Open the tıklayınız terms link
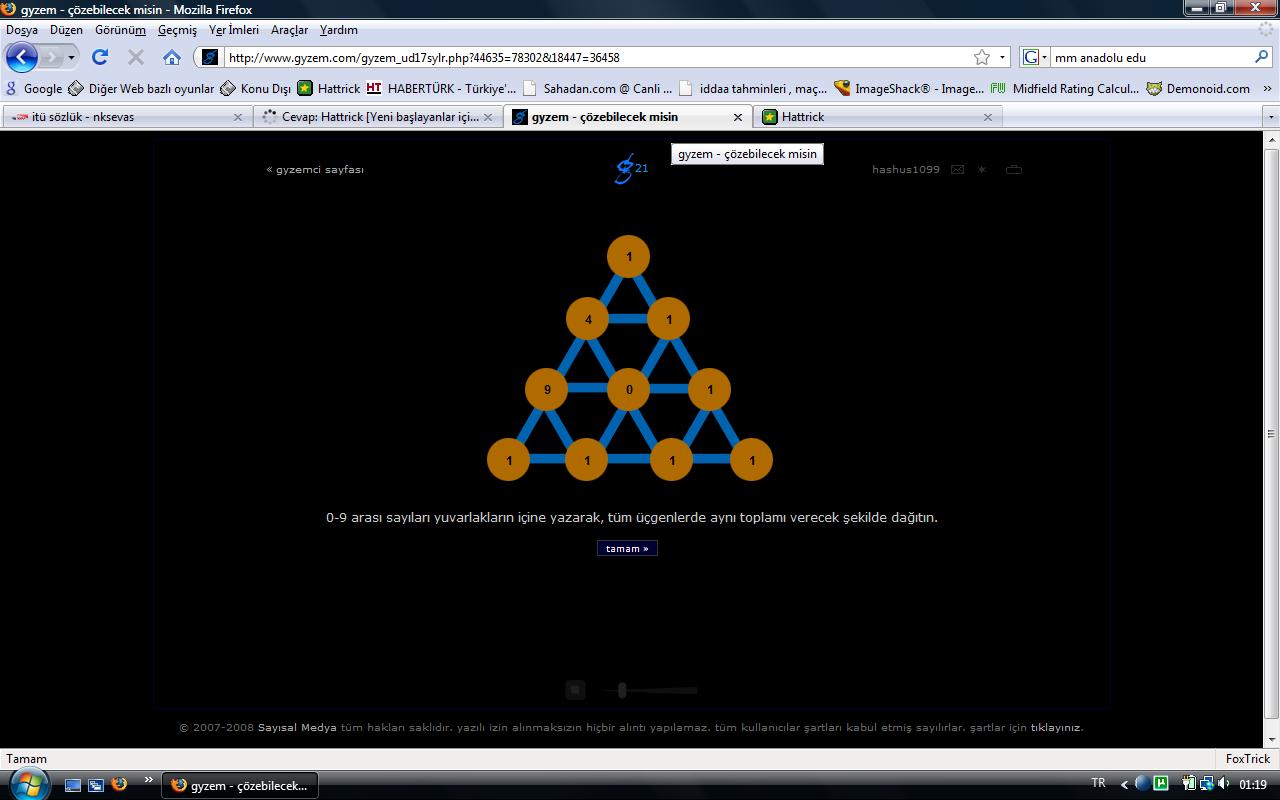The height and width of the screenshot is (800, 1280). (1057, 727)
